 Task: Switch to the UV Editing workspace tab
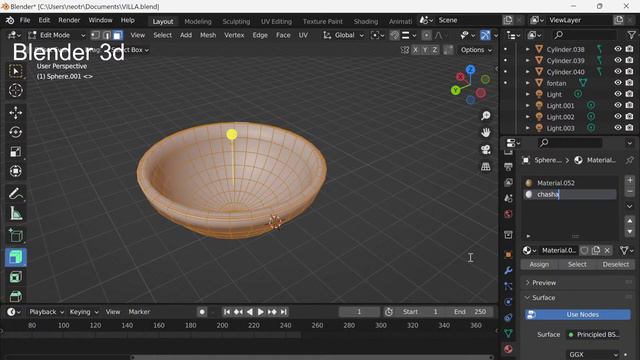coord(276,21)
